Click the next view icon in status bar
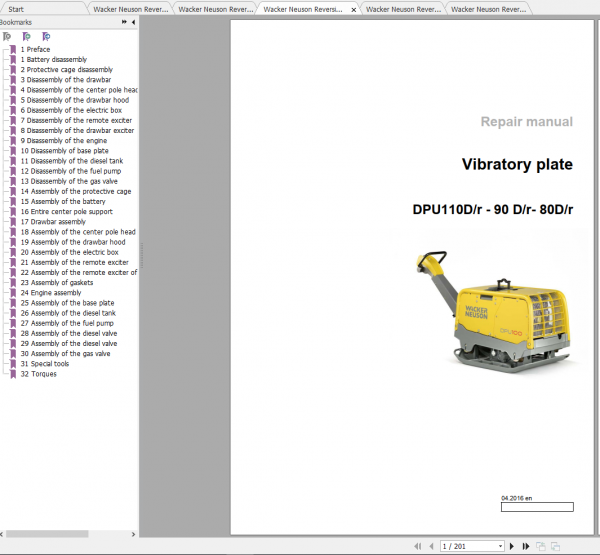Image resolution: width=600 pixels, height=555 pixels. click(x=555, y=546)
